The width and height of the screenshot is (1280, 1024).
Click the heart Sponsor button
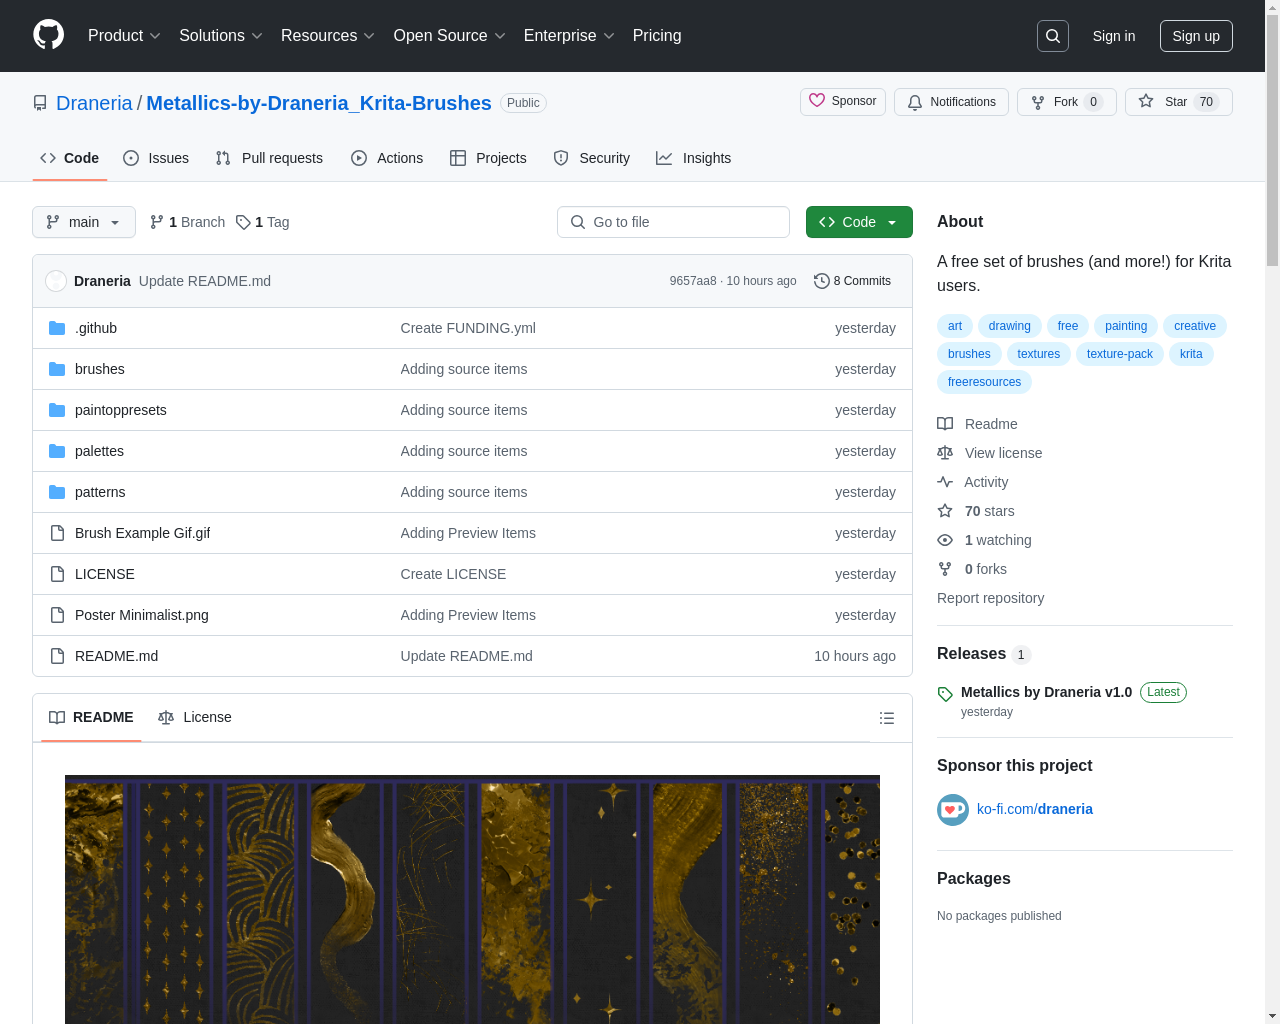tap(843, 102)
